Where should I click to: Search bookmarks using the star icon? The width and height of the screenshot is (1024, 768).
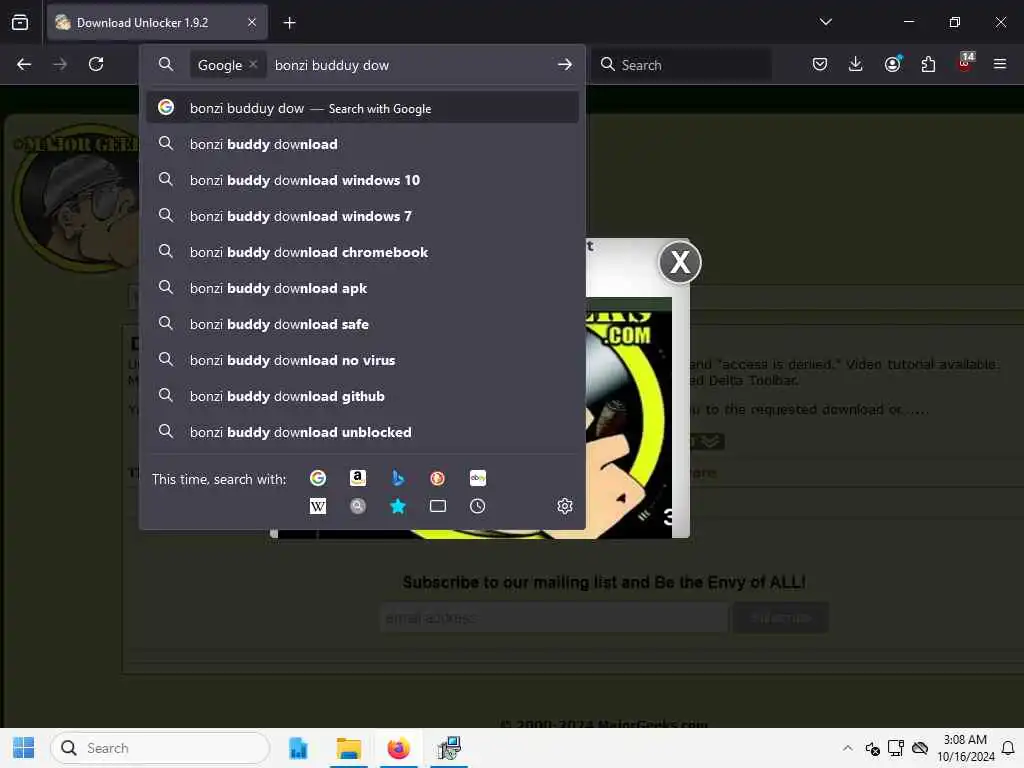click(398, 506)
